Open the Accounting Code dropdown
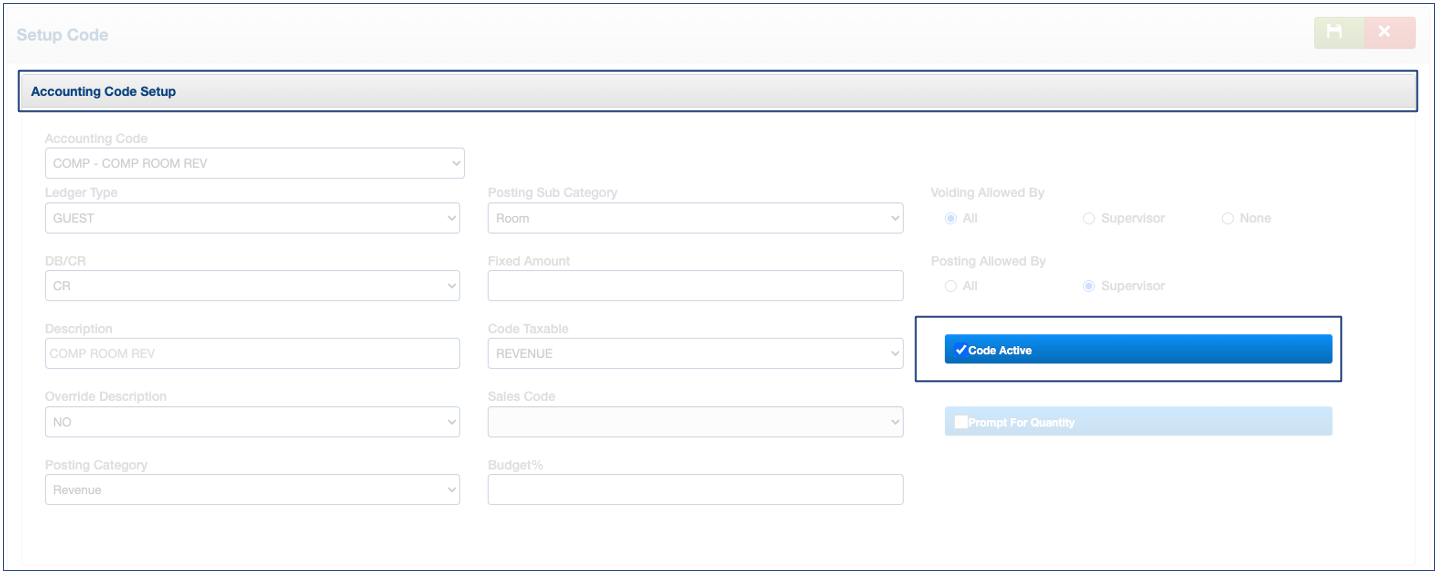Viewport: 1439px width, 574px height. [x=254, y=163]
